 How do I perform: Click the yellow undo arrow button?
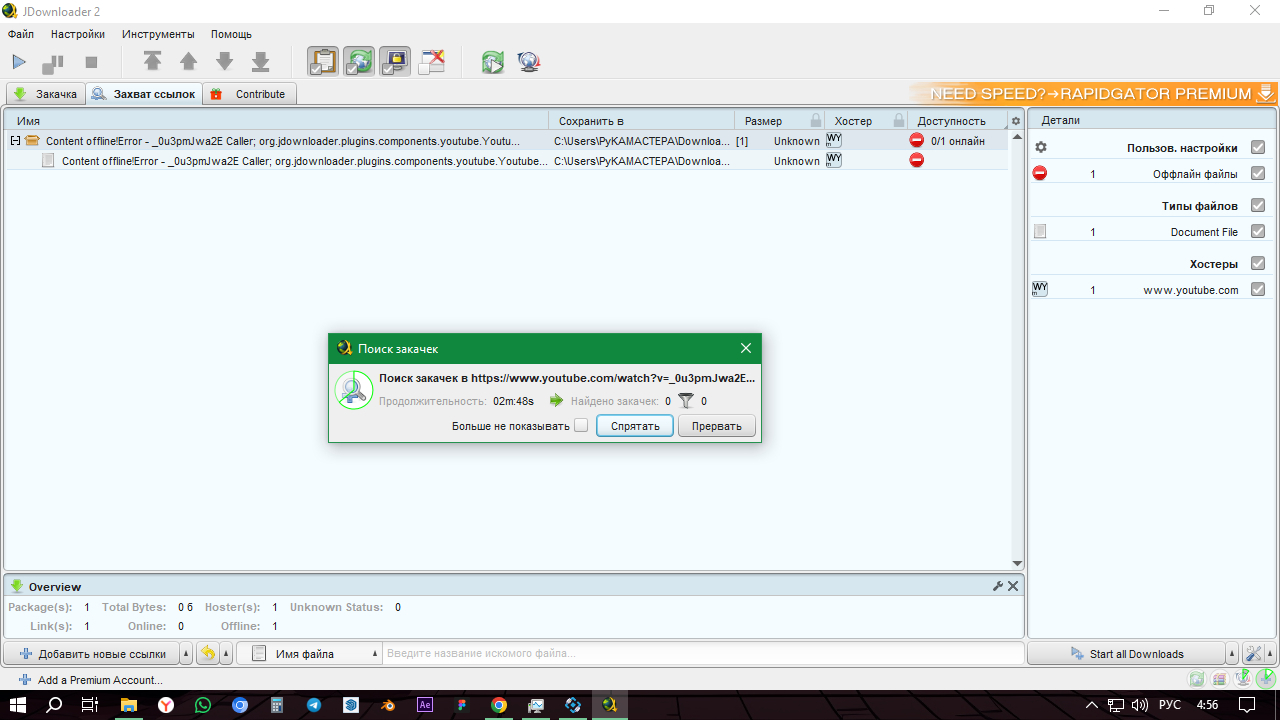pyautogui.click(x=208, y=654)
